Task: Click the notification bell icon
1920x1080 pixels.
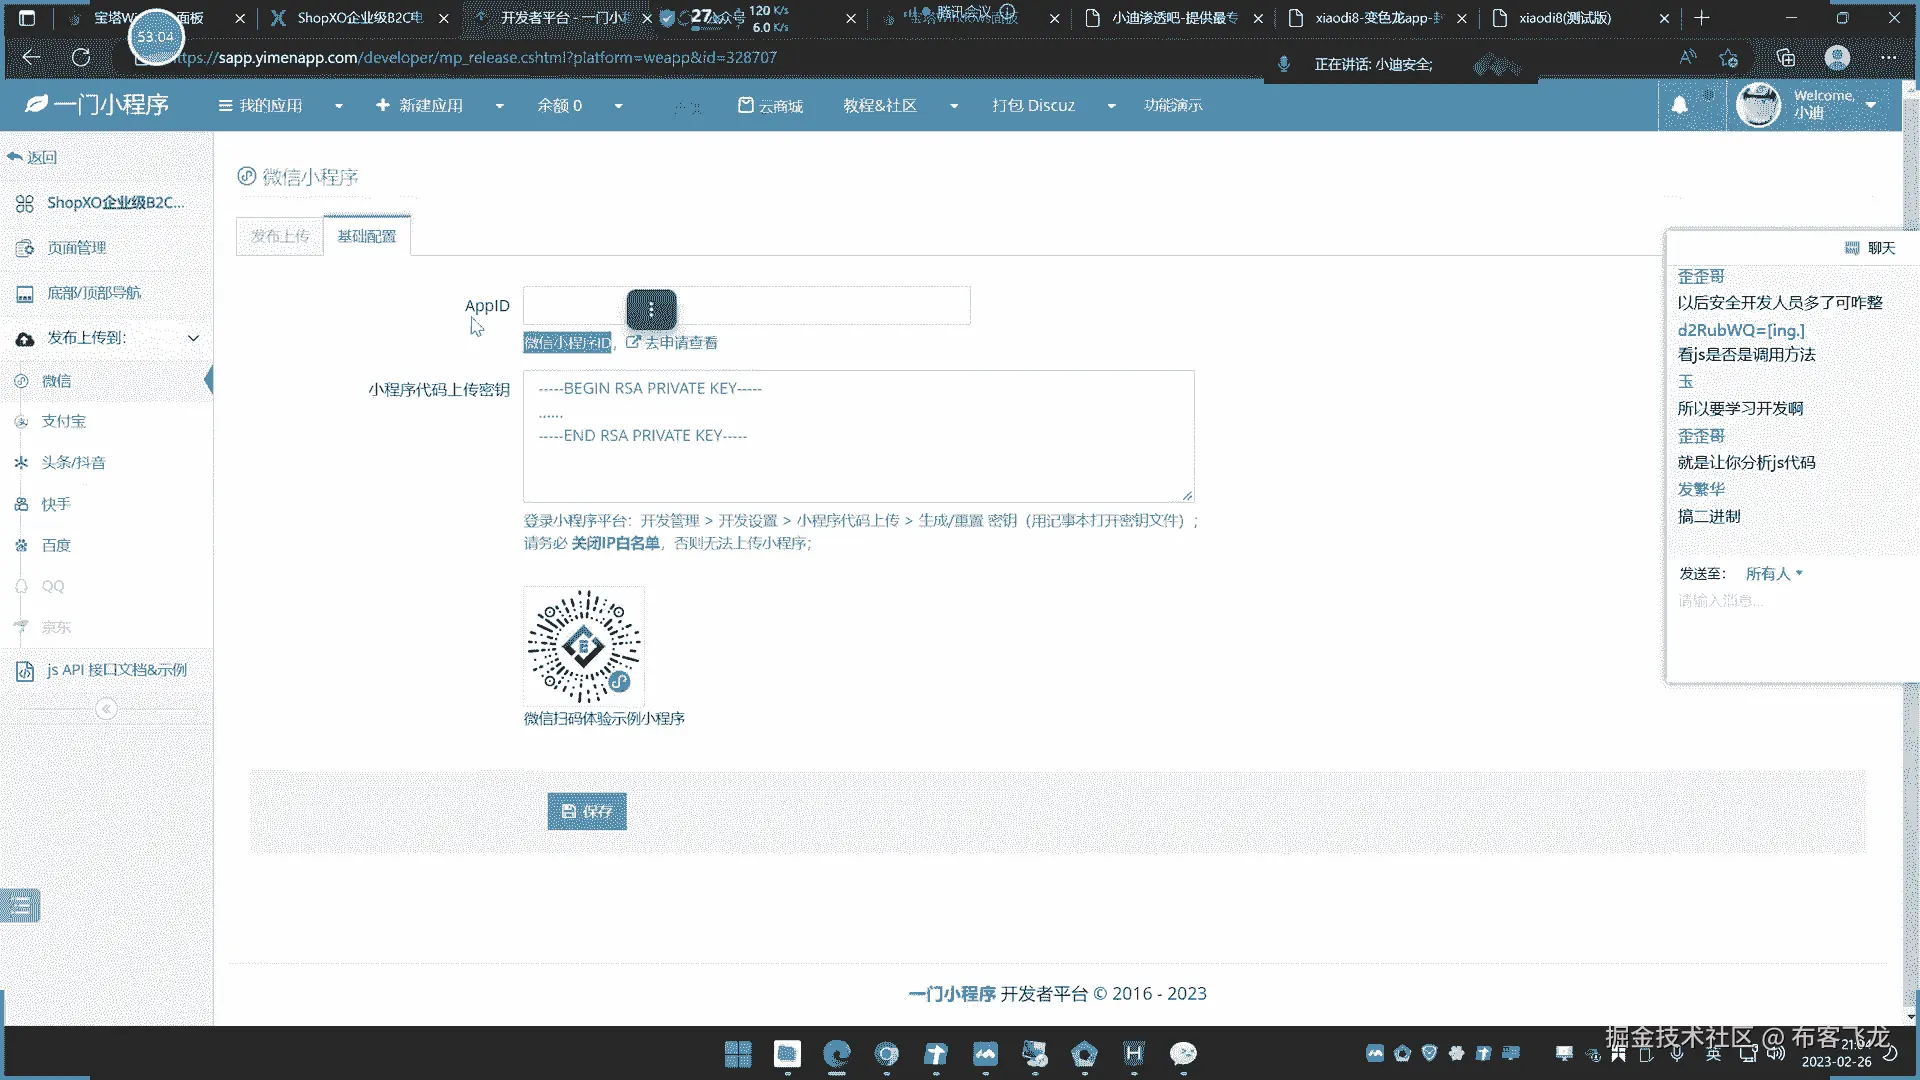Action: (1680, 105)
